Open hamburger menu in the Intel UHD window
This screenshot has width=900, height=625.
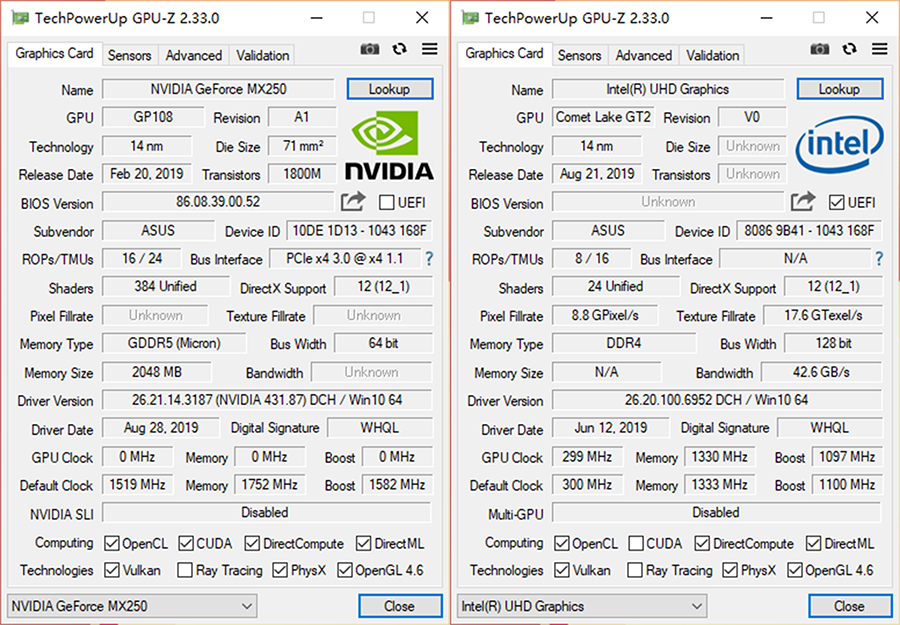click(x=879, y=49)
